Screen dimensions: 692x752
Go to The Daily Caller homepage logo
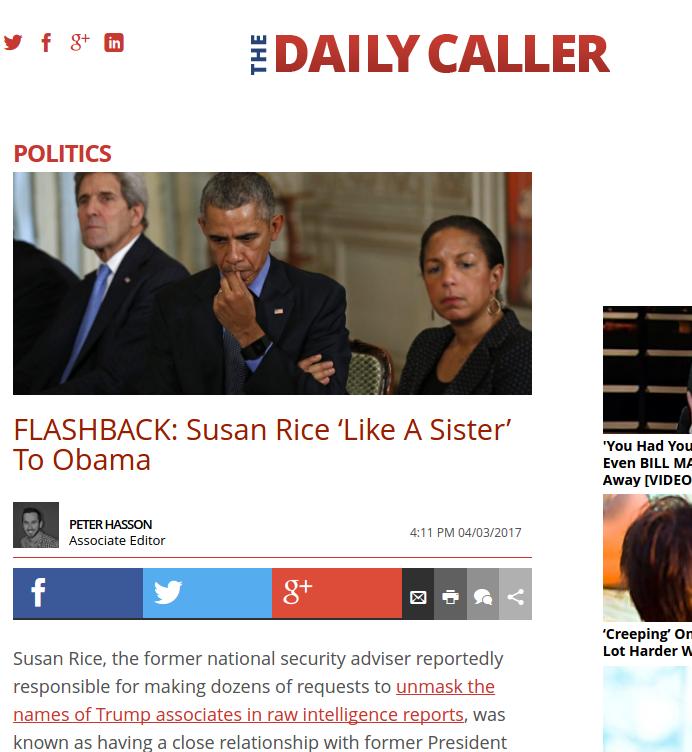coord(430,54)
